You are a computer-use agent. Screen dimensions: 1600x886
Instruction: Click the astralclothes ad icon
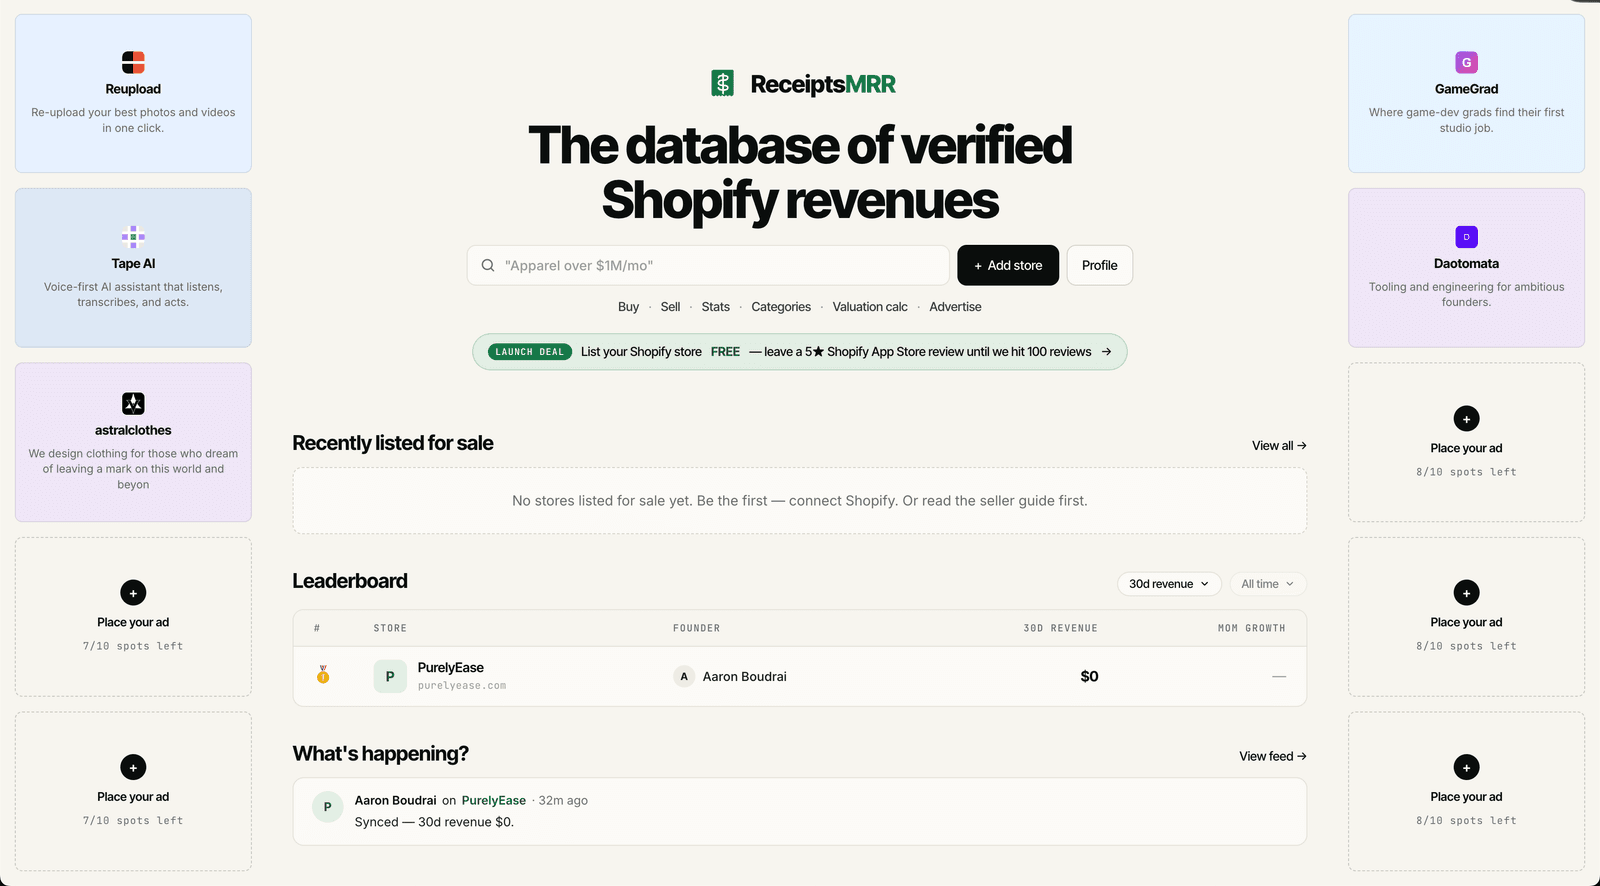click(x=133, y=403)
